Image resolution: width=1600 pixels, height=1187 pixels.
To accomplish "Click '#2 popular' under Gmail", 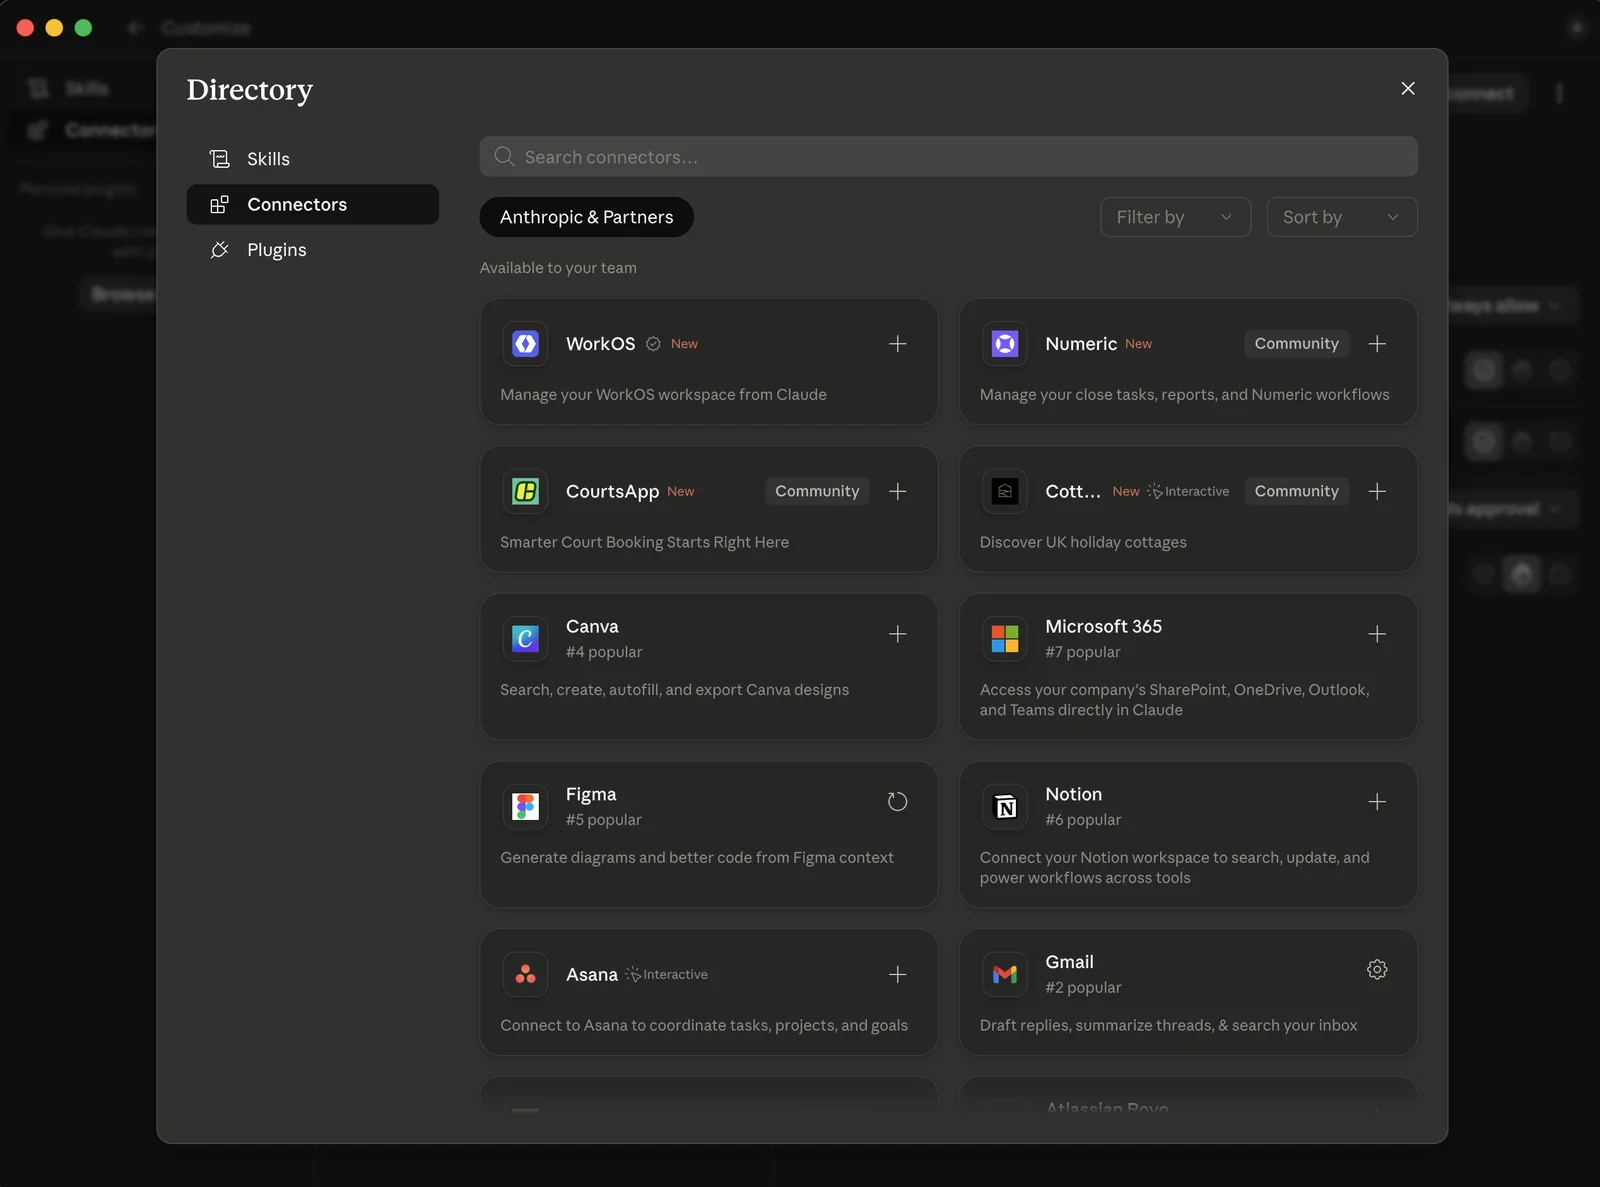I will pyautogui.click(x=1083, y=987).
